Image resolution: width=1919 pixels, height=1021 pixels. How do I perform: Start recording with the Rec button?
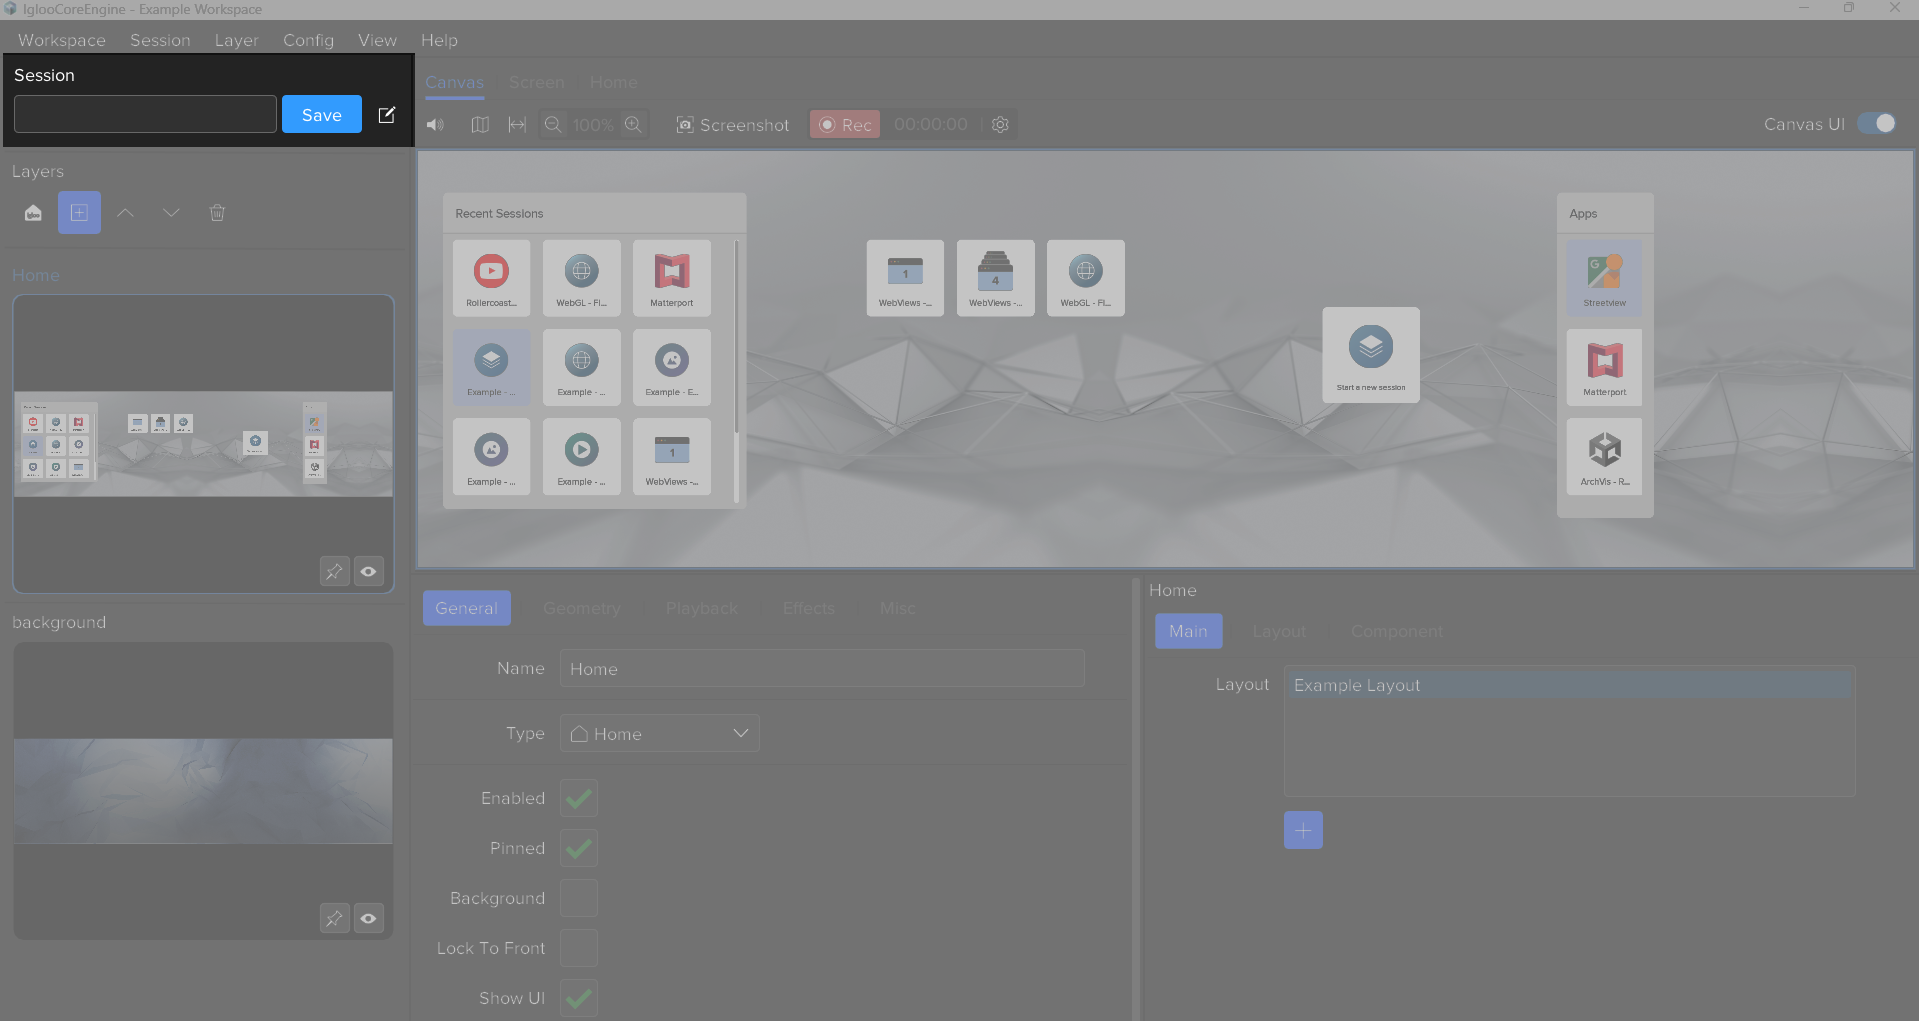tap(844, 124)
